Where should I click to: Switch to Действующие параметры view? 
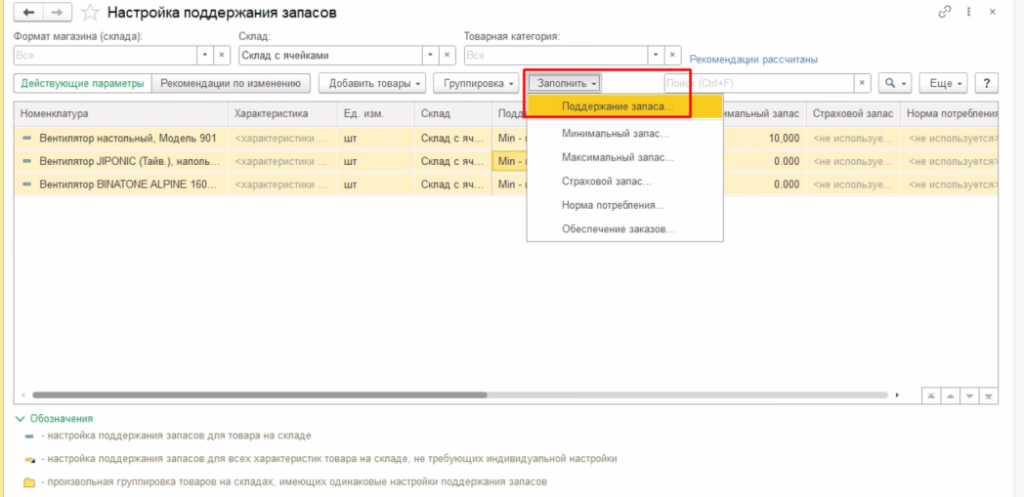[x=82, y=83]
